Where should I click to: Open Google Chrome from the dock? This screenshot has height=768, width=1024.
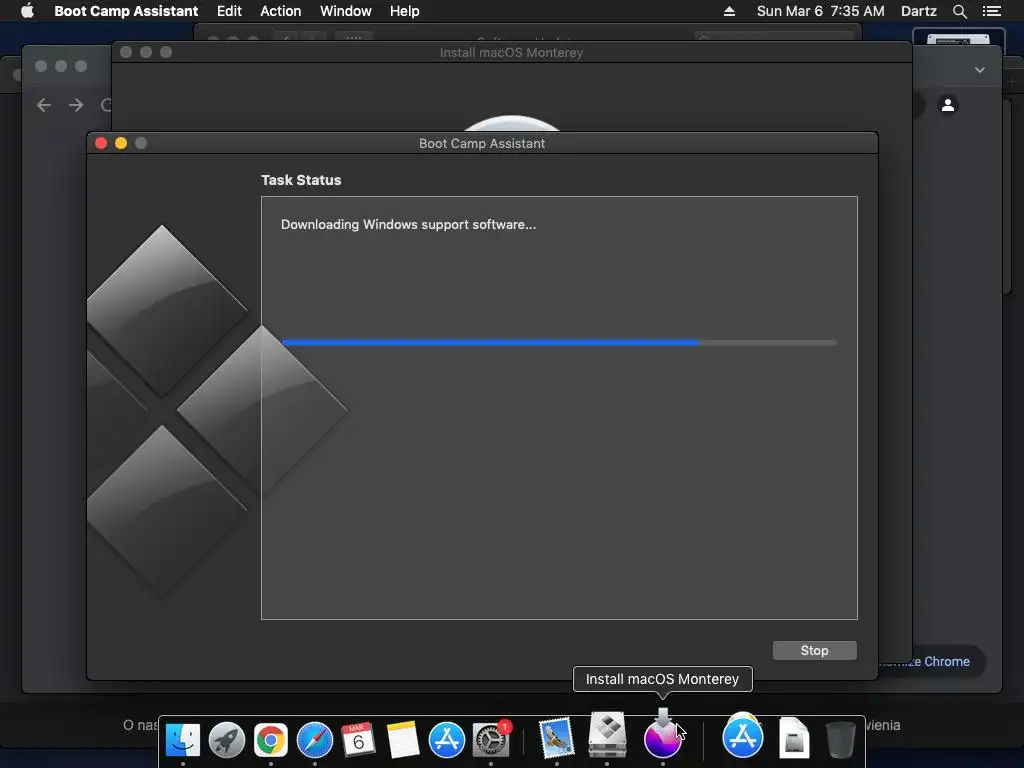click(270, 740)
